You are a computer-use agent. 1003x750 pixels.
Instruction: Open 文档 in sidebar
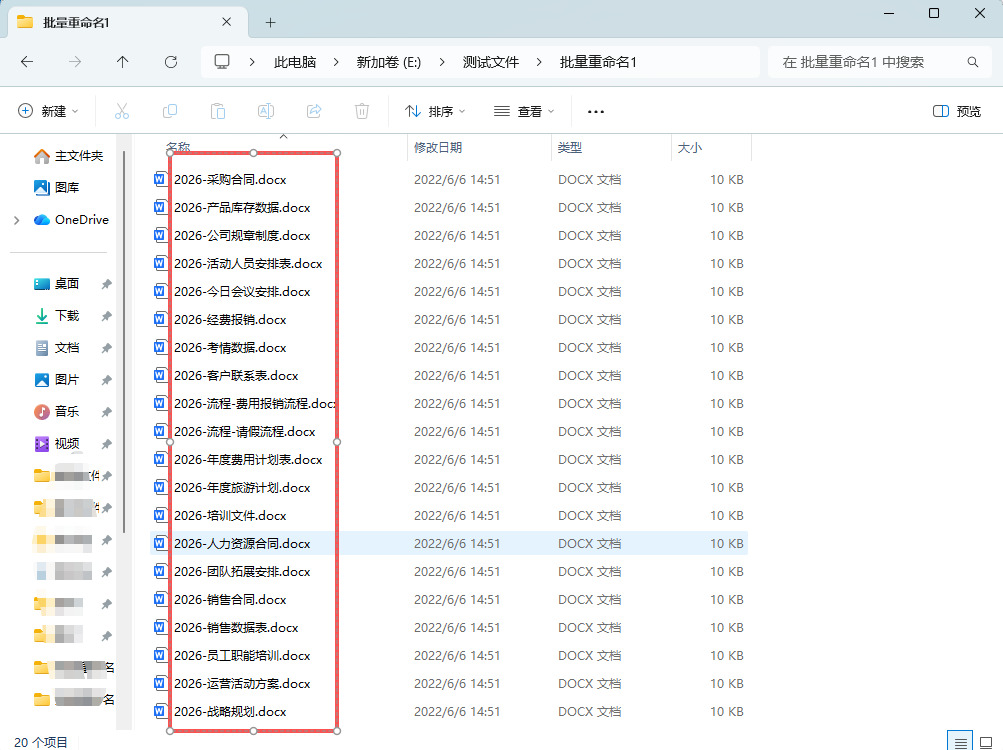point(56,347)
